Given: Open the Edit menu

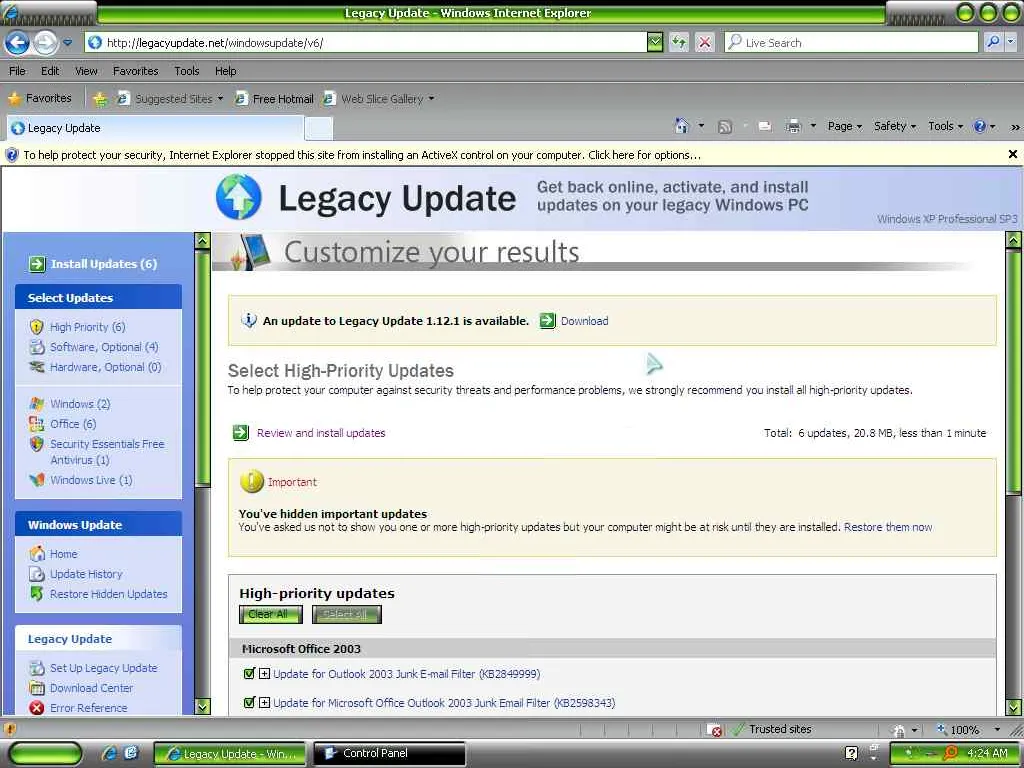Looking at the screenshot, I should 50,71.
